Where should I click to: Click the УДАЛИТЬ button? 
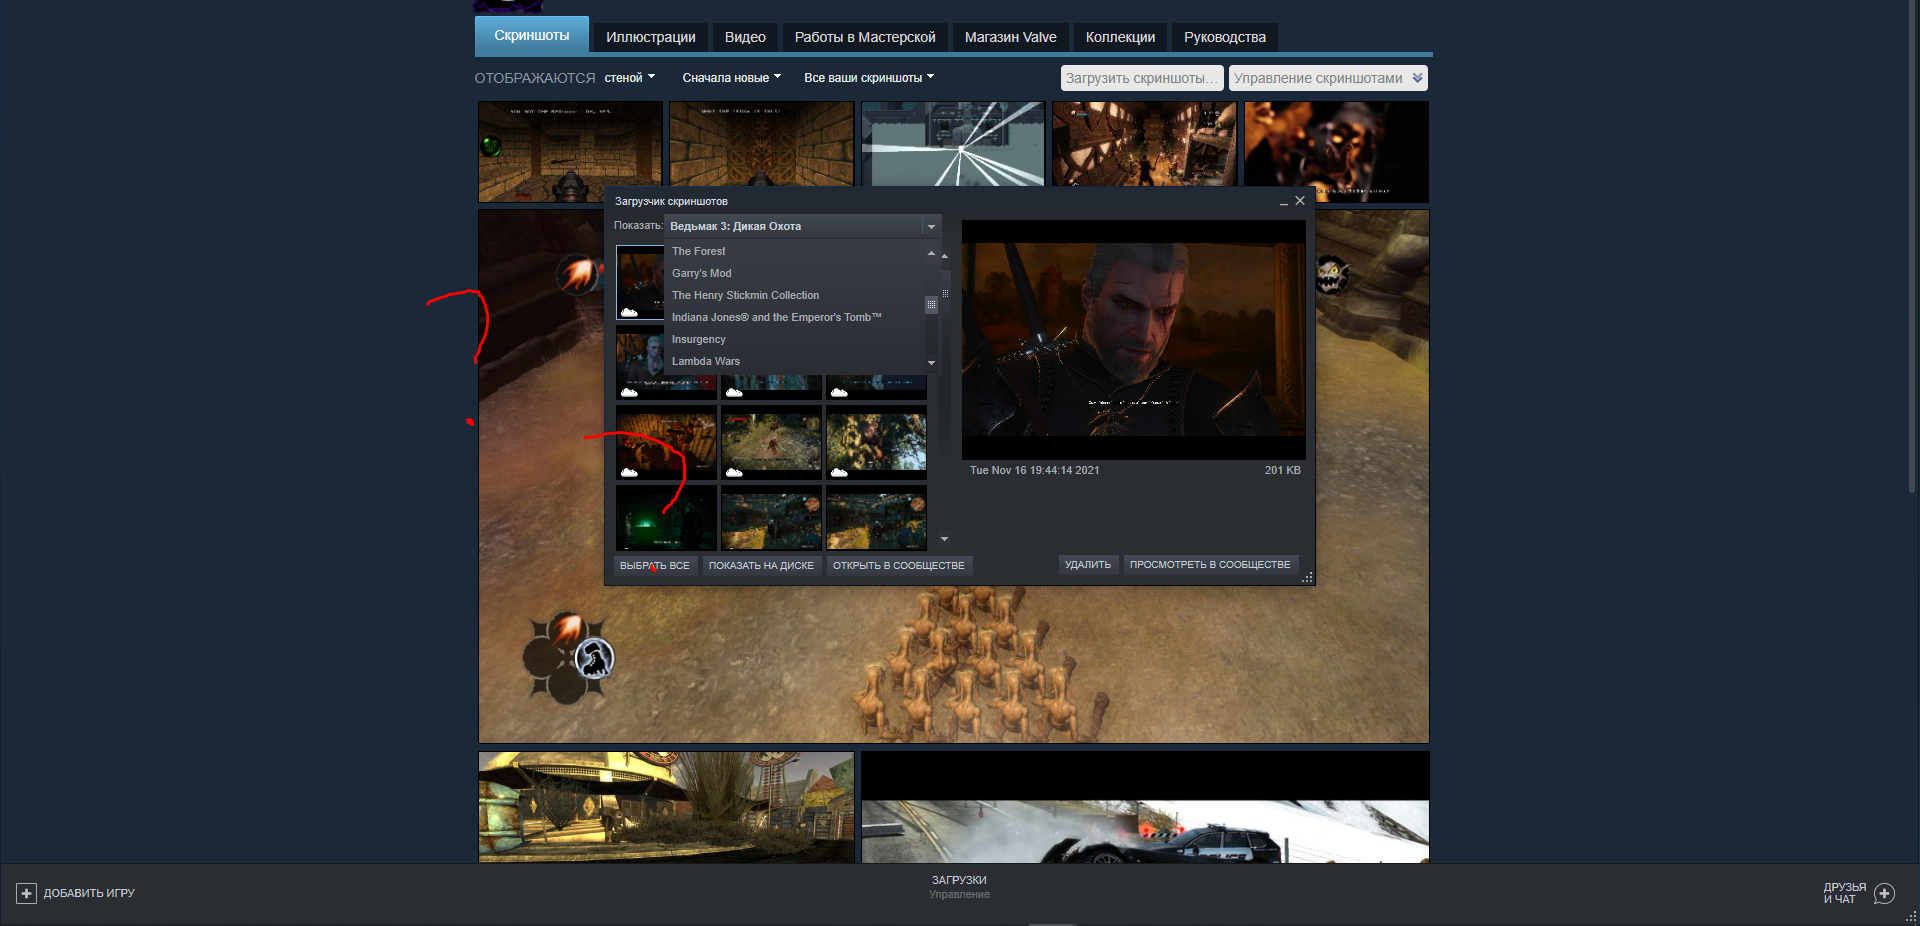1088,565
